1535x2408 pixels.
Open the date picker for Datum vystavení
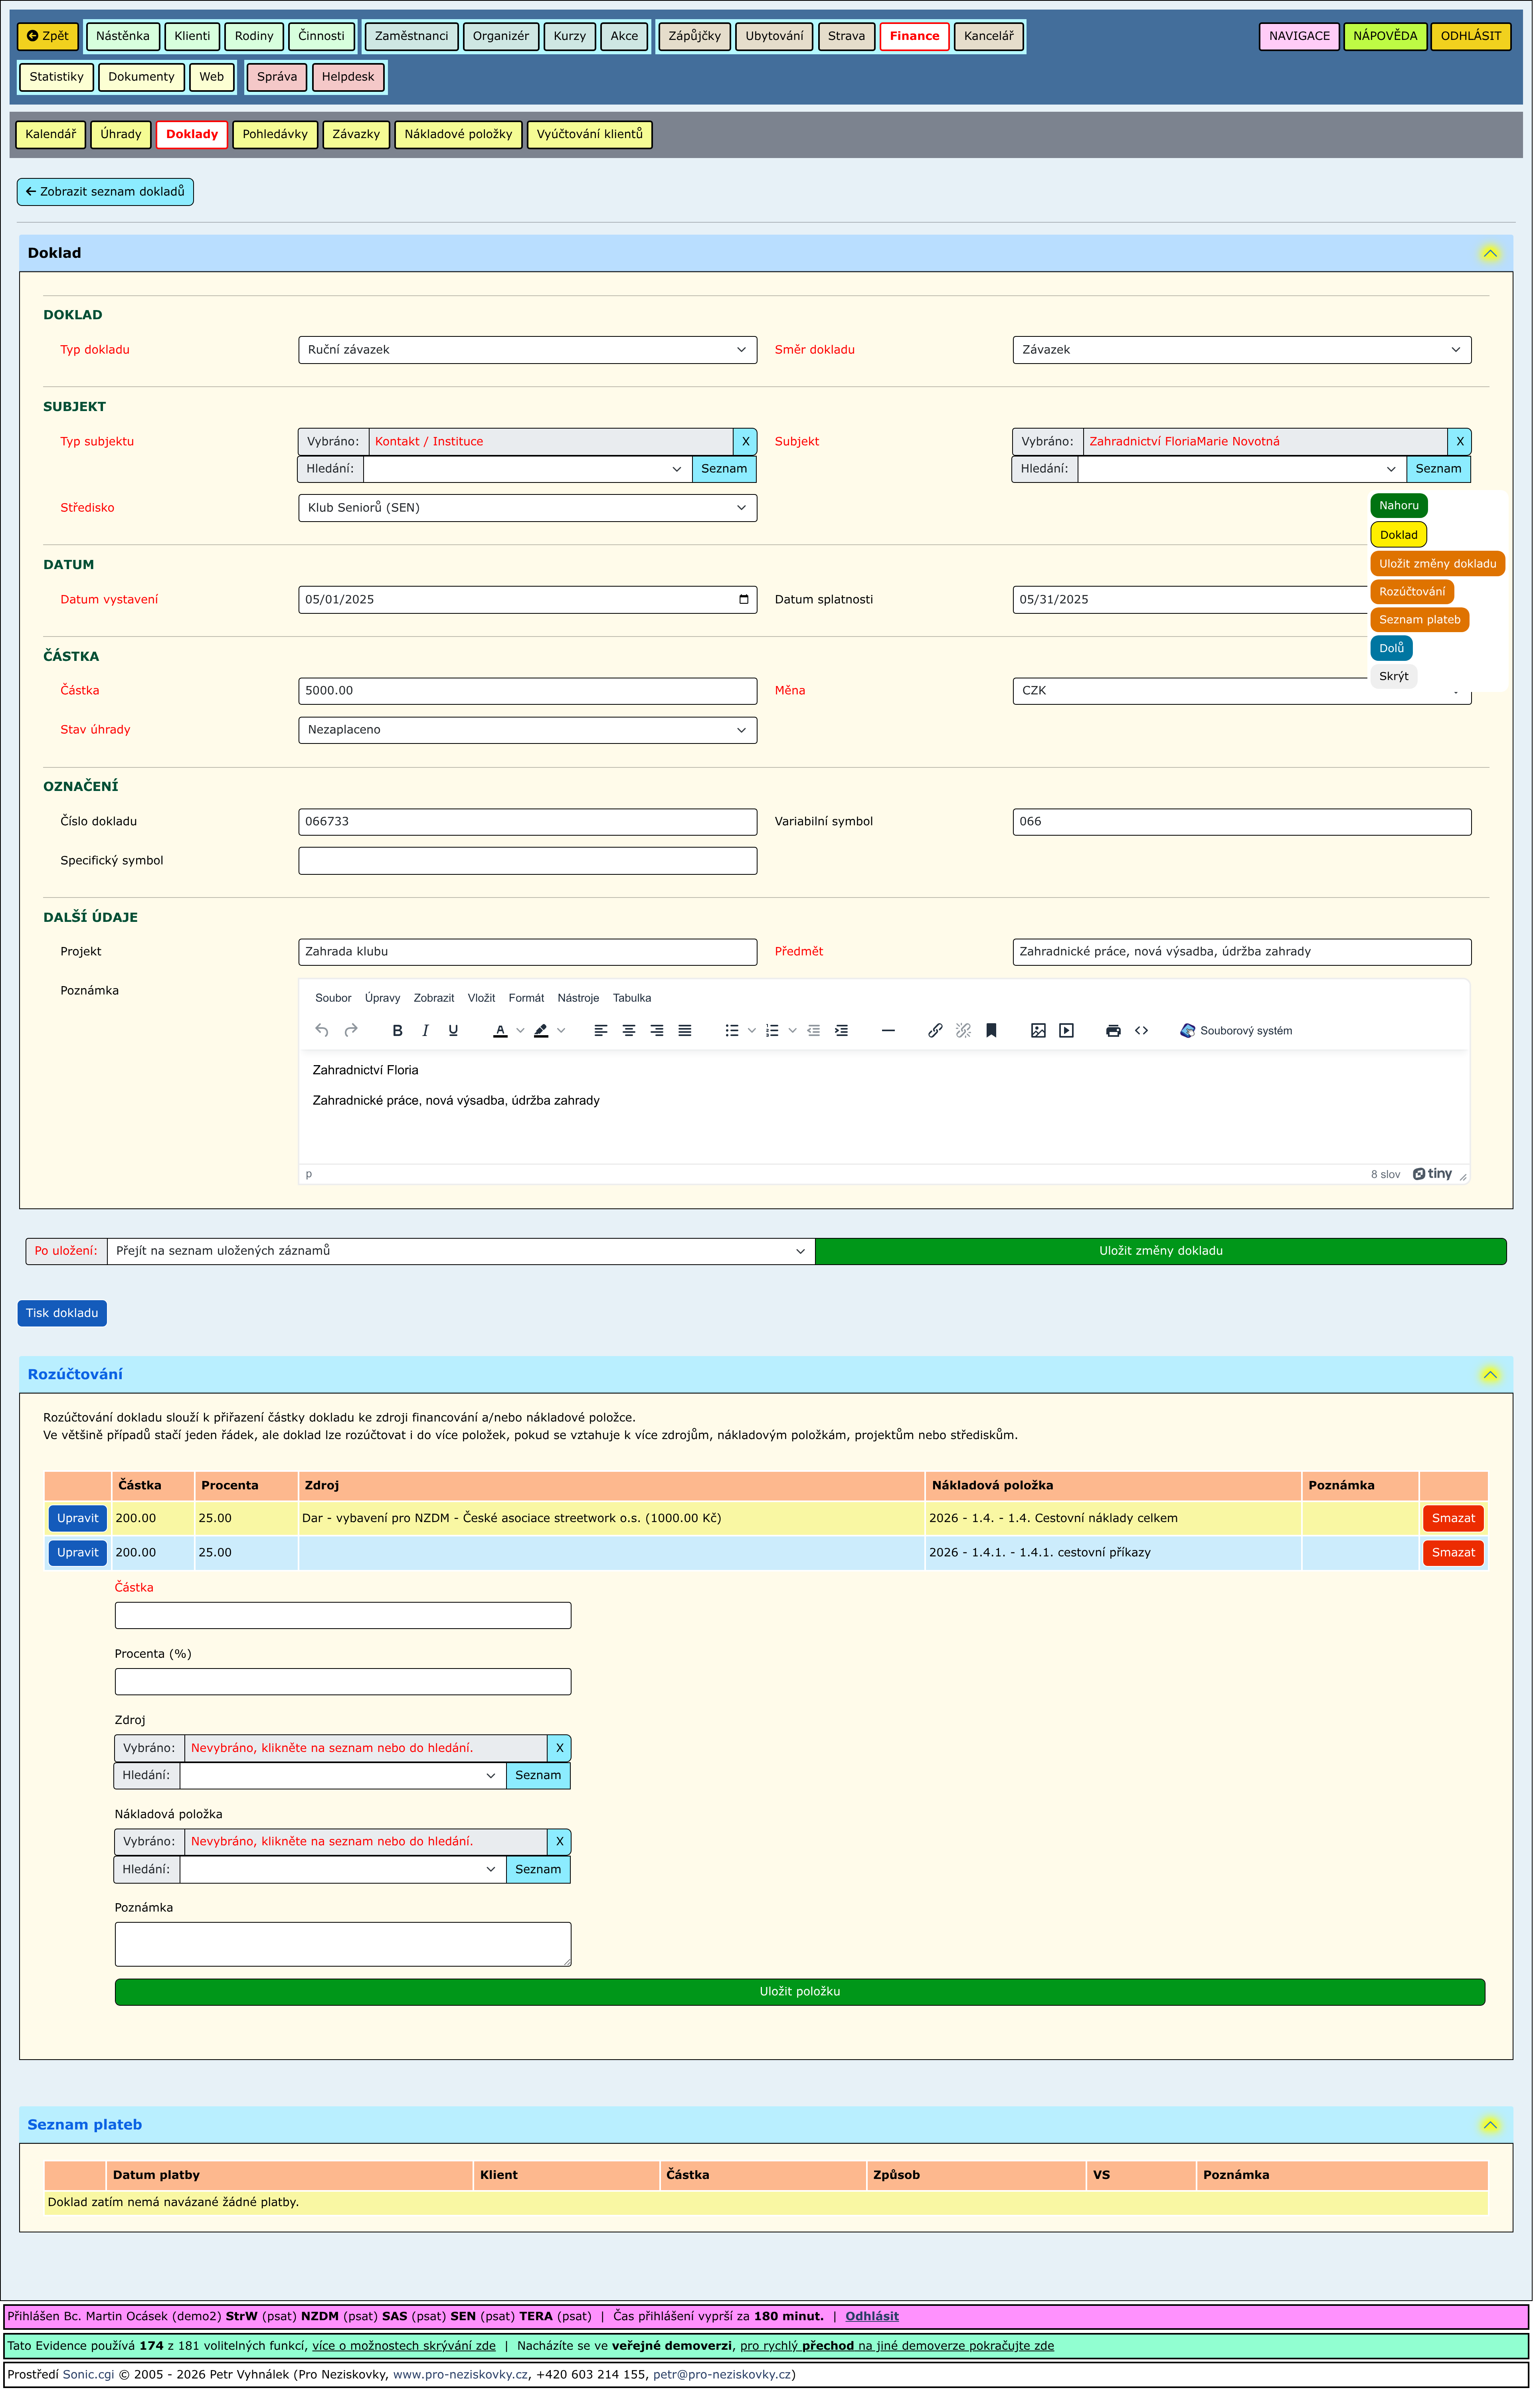[x=743, y=600]
